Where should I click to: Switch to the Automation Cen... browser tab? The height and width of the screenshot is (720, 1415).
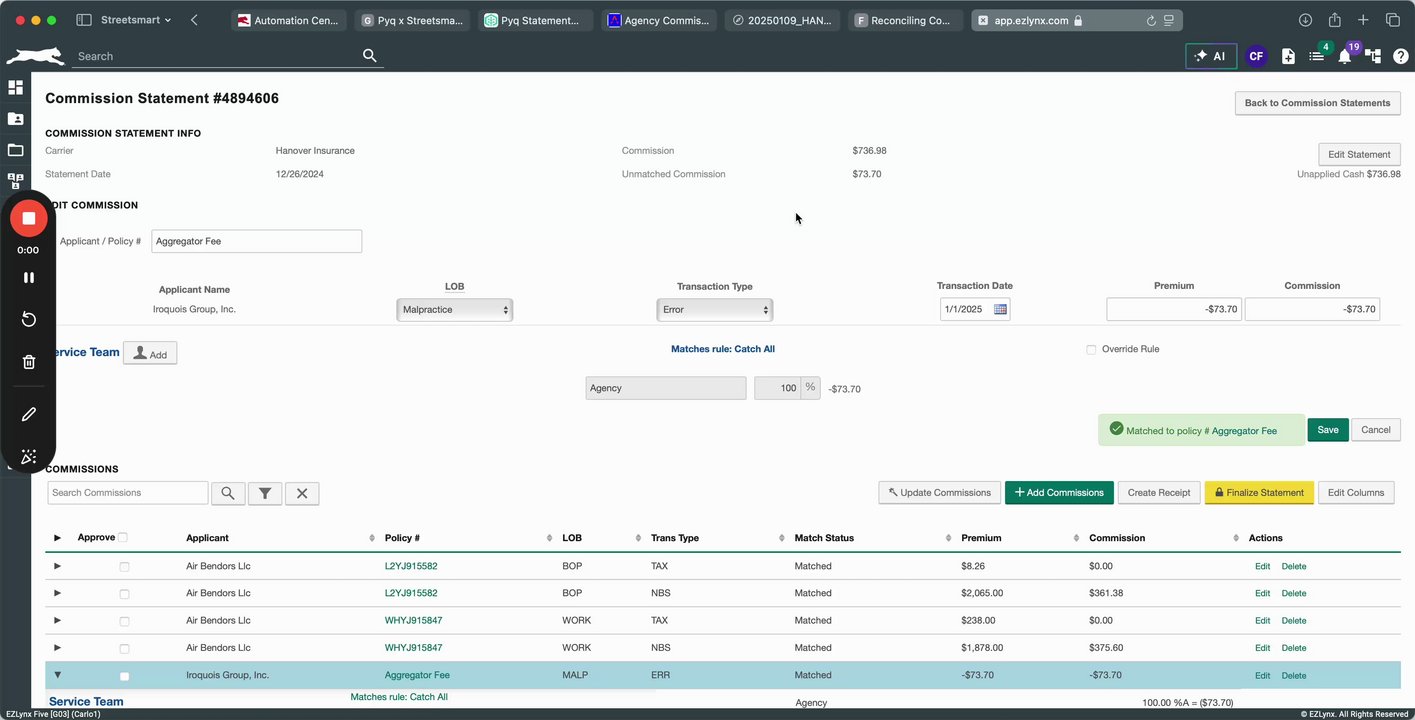[x=289, y=20]
